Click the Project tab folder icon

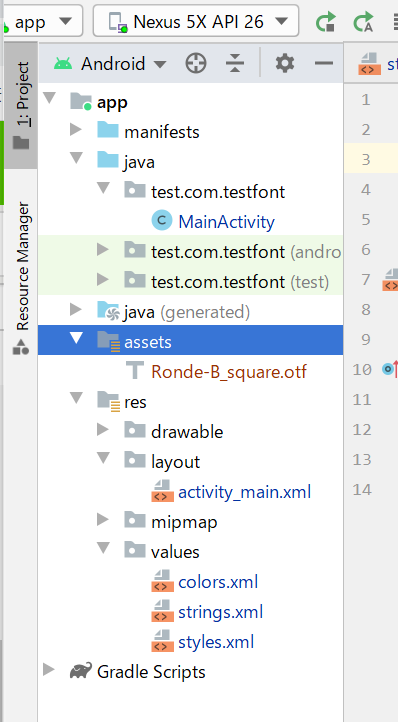(21, 142)
